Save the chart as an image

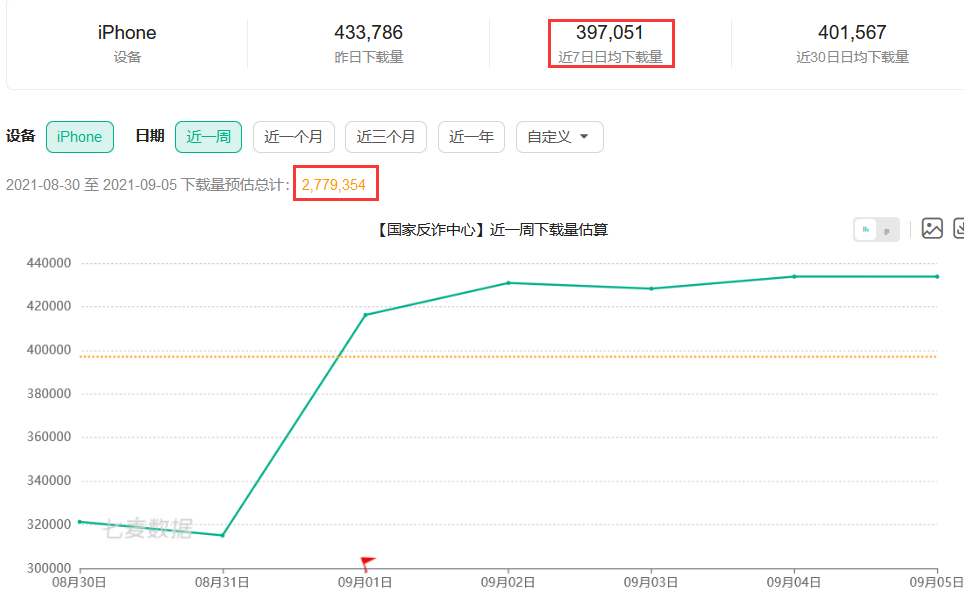tap(932, 229)
